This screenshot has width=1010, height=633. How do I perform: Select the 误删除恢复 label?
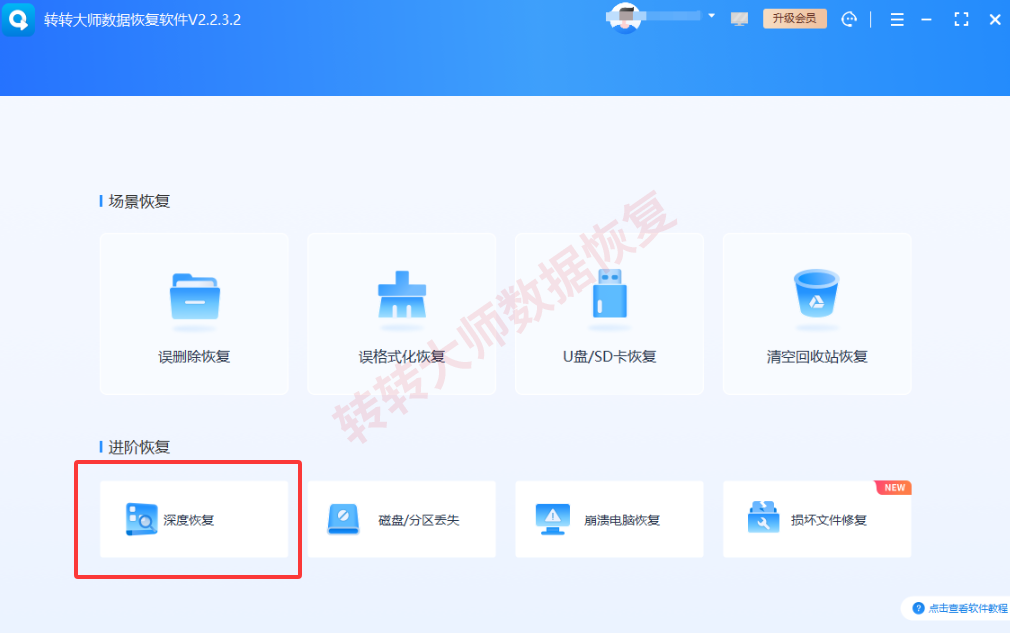(x=195, y=357)
